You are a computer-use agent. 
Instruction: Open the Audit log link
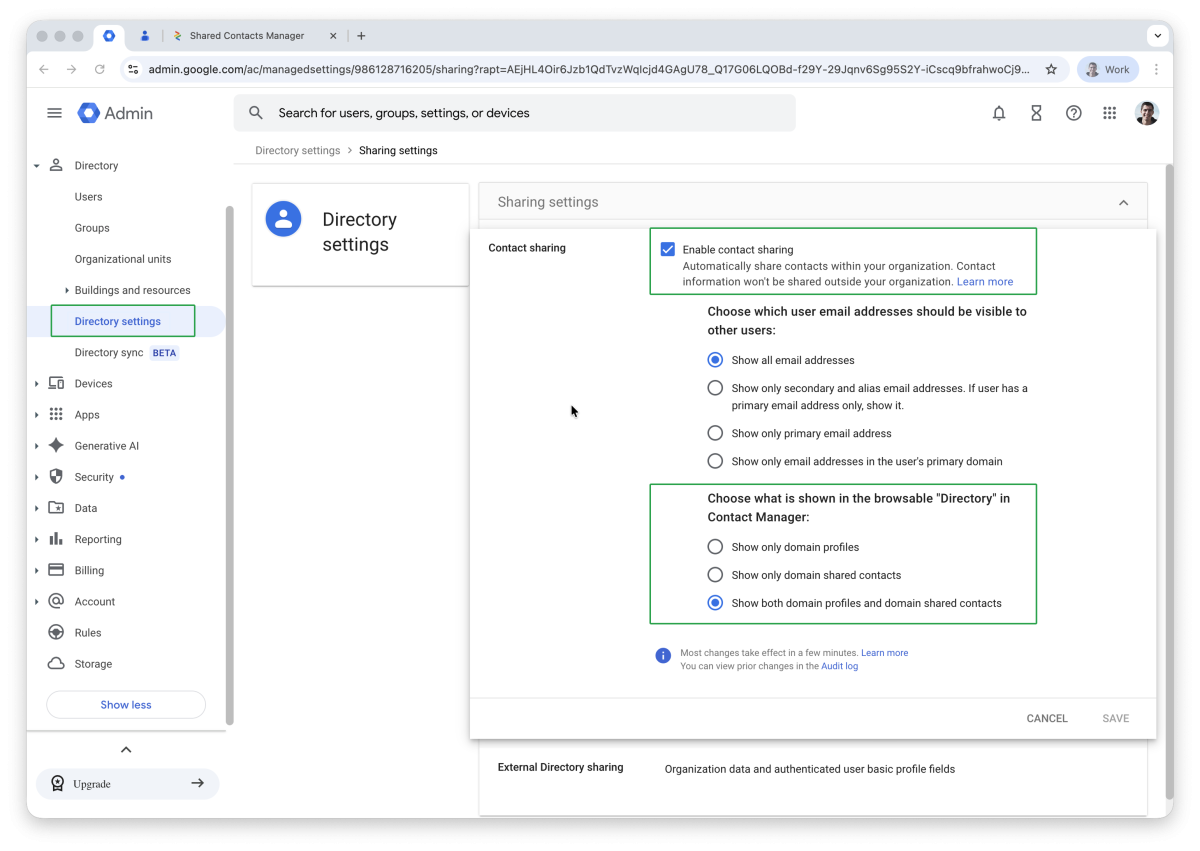pos(839,666)
